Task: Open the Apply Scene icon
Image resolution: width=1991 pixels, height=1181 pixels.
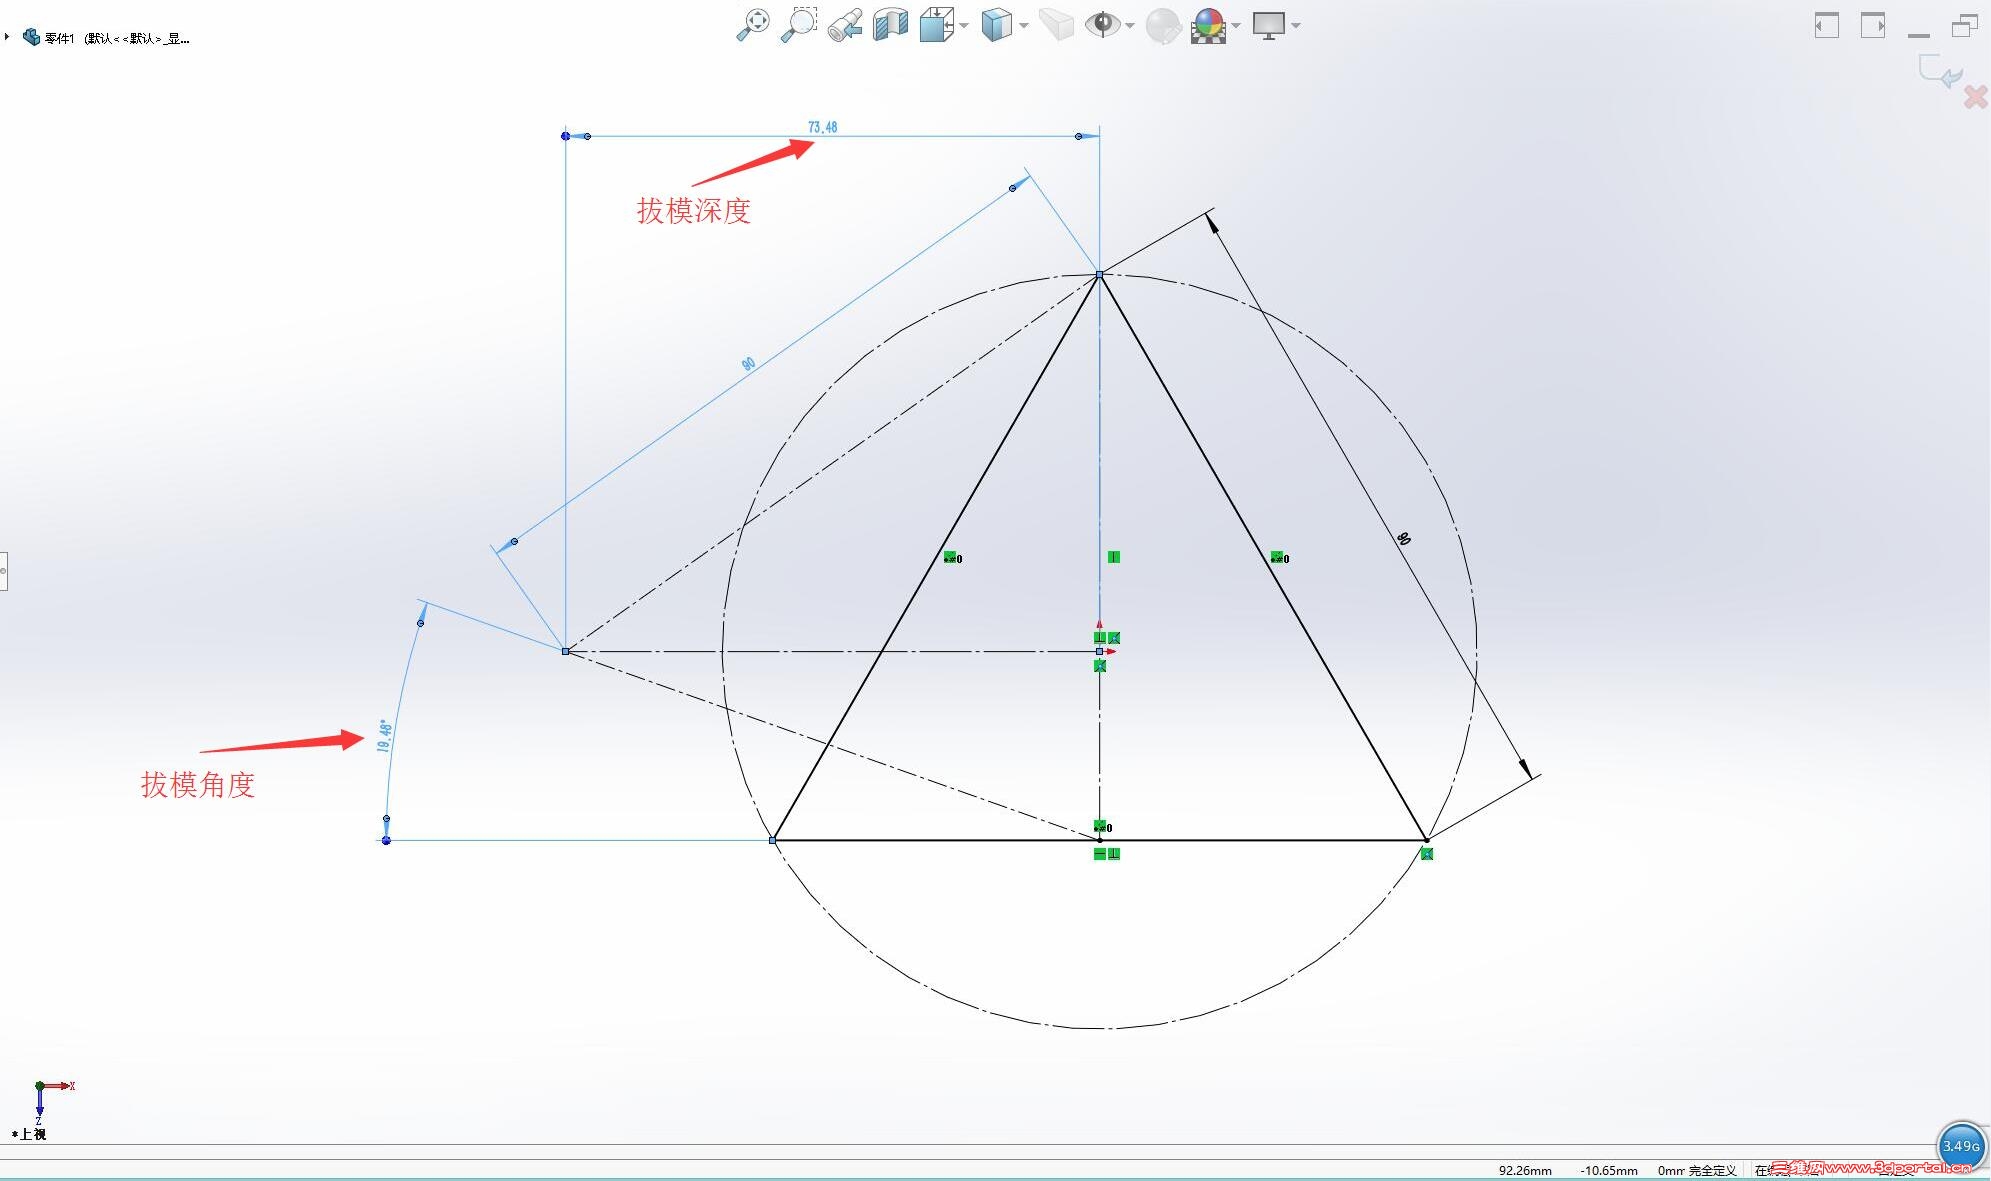Action: point(1209,24)
